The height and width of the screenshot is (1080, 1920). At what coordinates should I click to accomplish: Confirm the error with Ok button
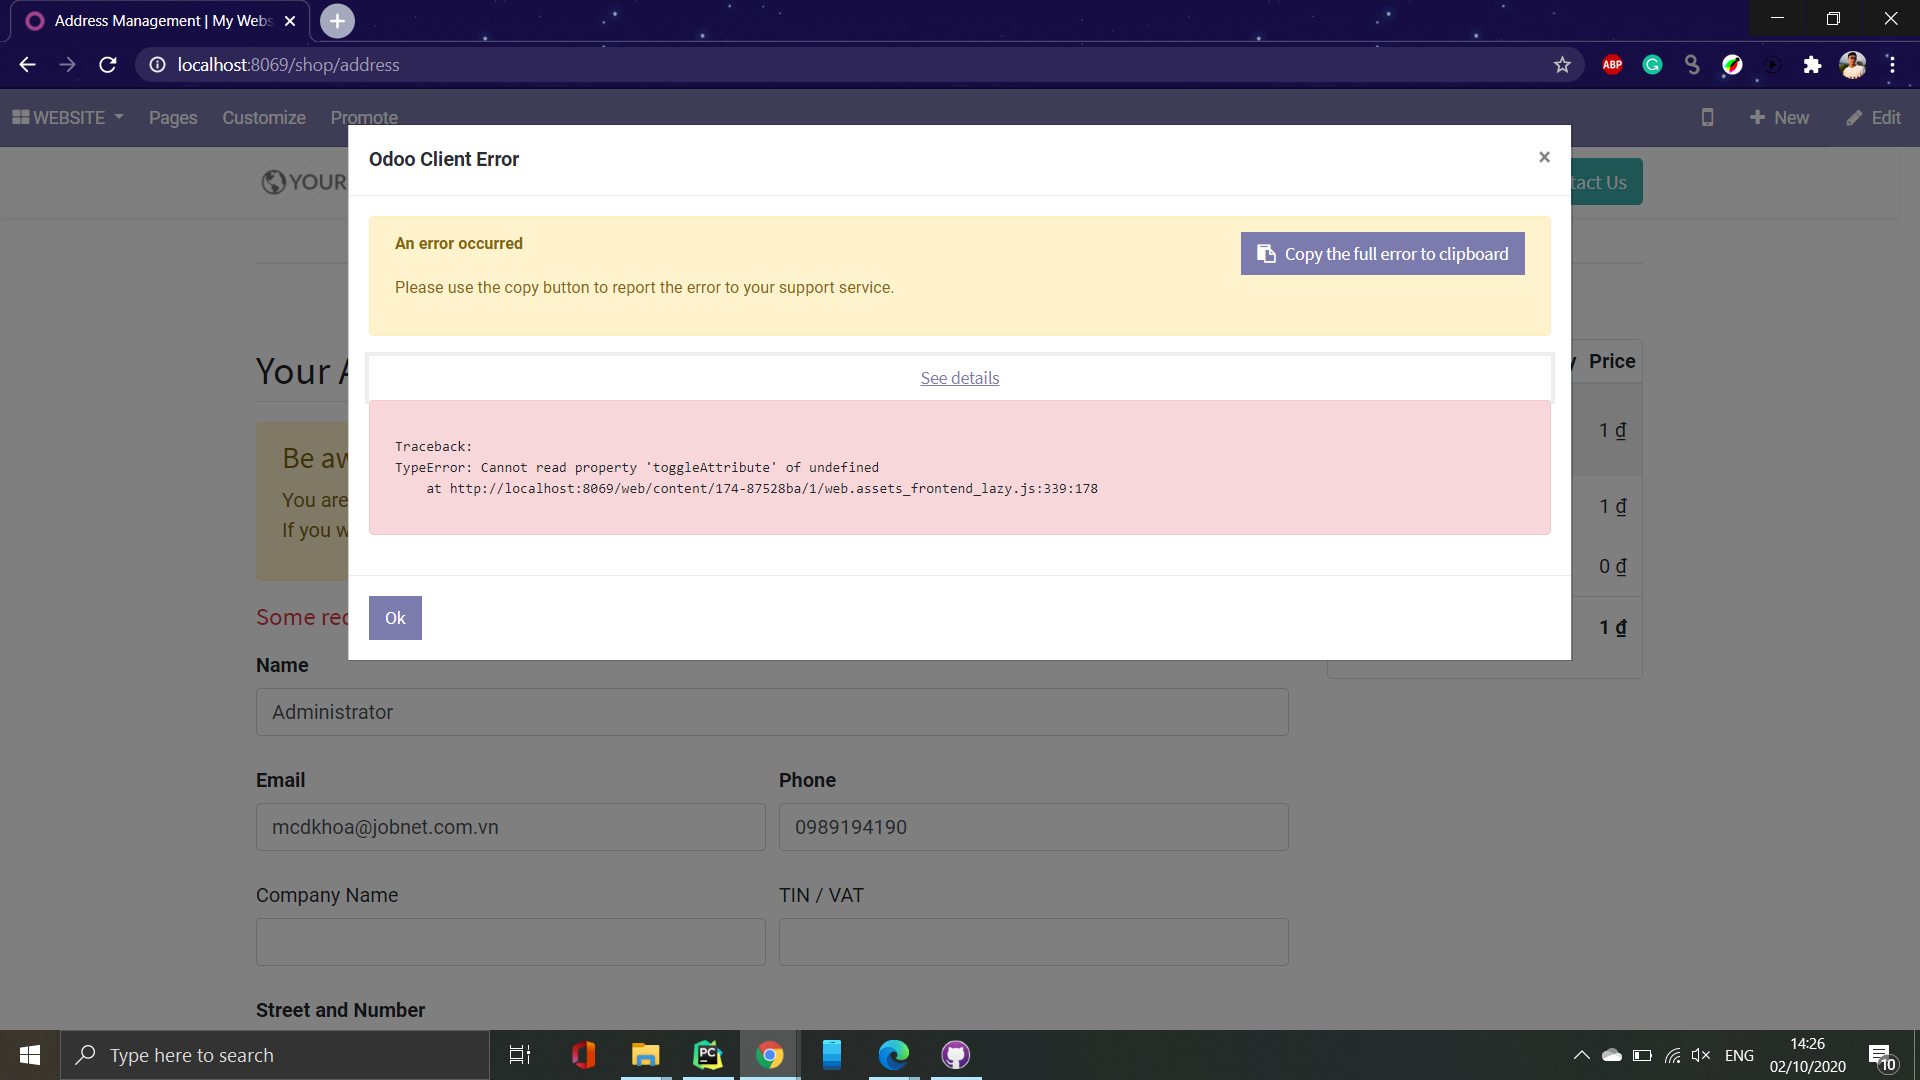pyautogui.click(x=395, y=618)
